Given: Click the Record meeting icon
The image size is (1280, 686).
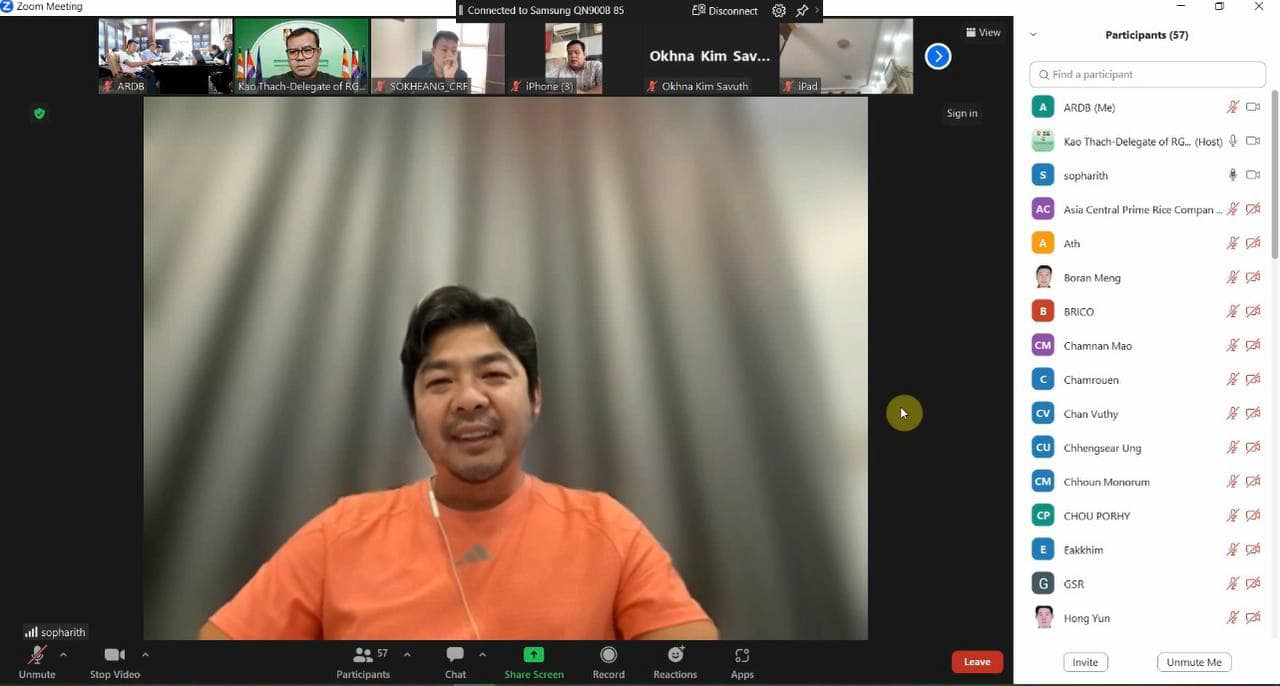Looking at the screenshot, I should pyautogui.click(x=608, y=655).
